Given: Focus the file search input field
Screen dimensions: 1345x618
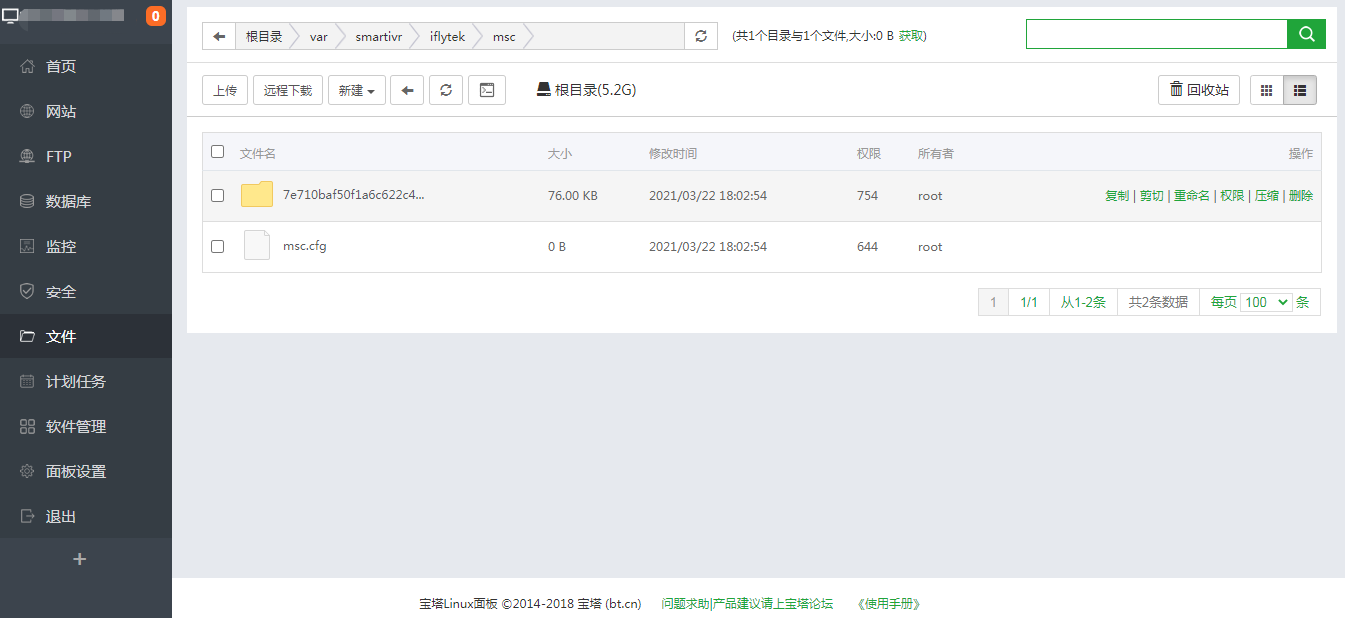Looking at the screenshot, I should click(x=1156, y=34).
